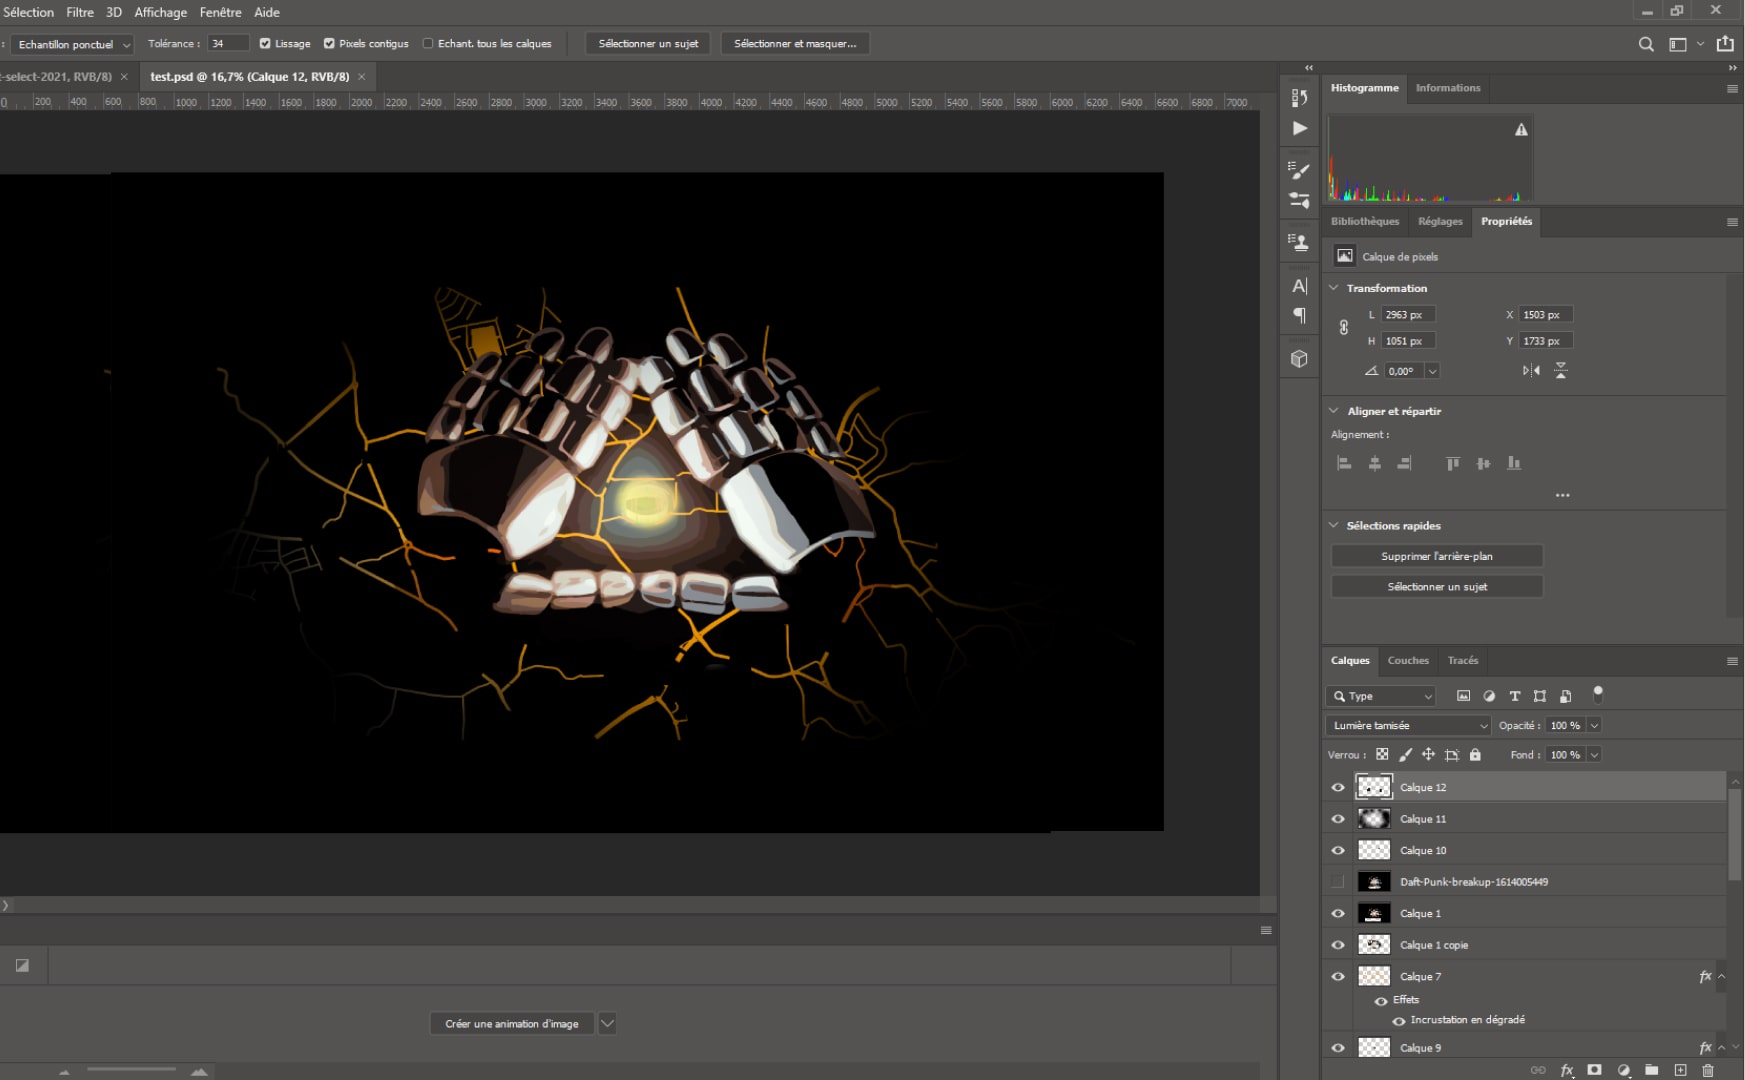Filter layers by shape layers
1745x1080 pixels.
(x=1540, y=696)
